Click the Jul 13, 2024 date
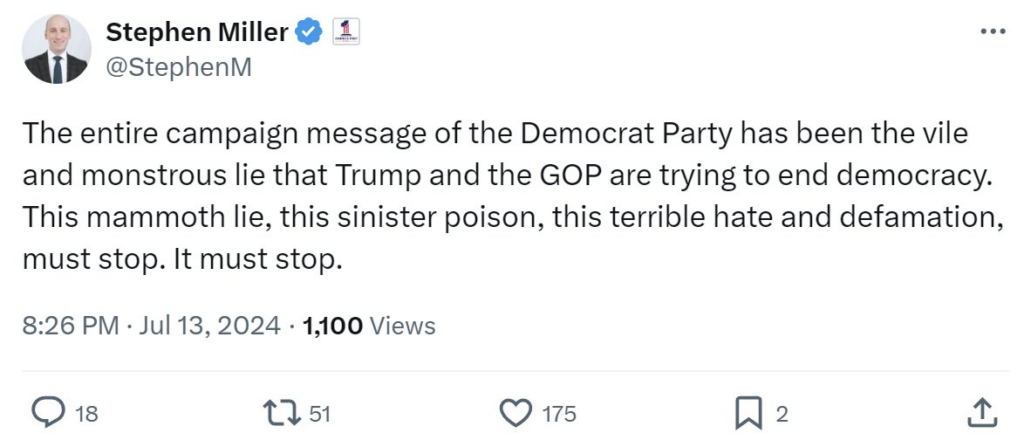 (x=208, y=326)
